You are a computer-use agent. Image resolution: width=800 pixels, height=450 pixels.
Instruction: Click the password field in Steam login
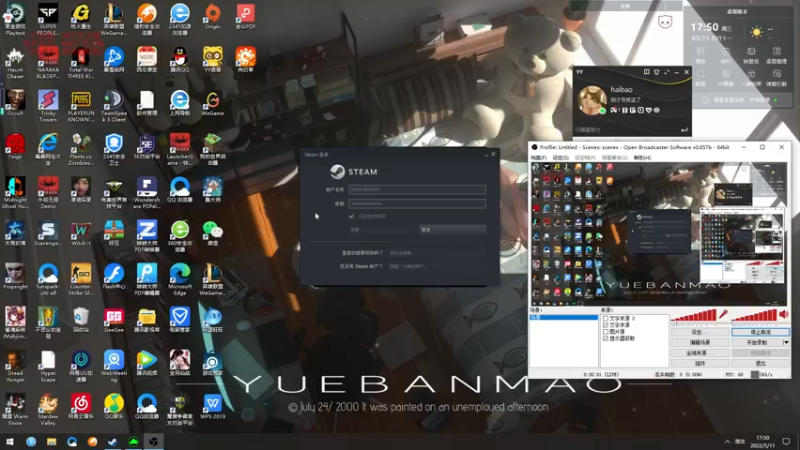(417, 204)
